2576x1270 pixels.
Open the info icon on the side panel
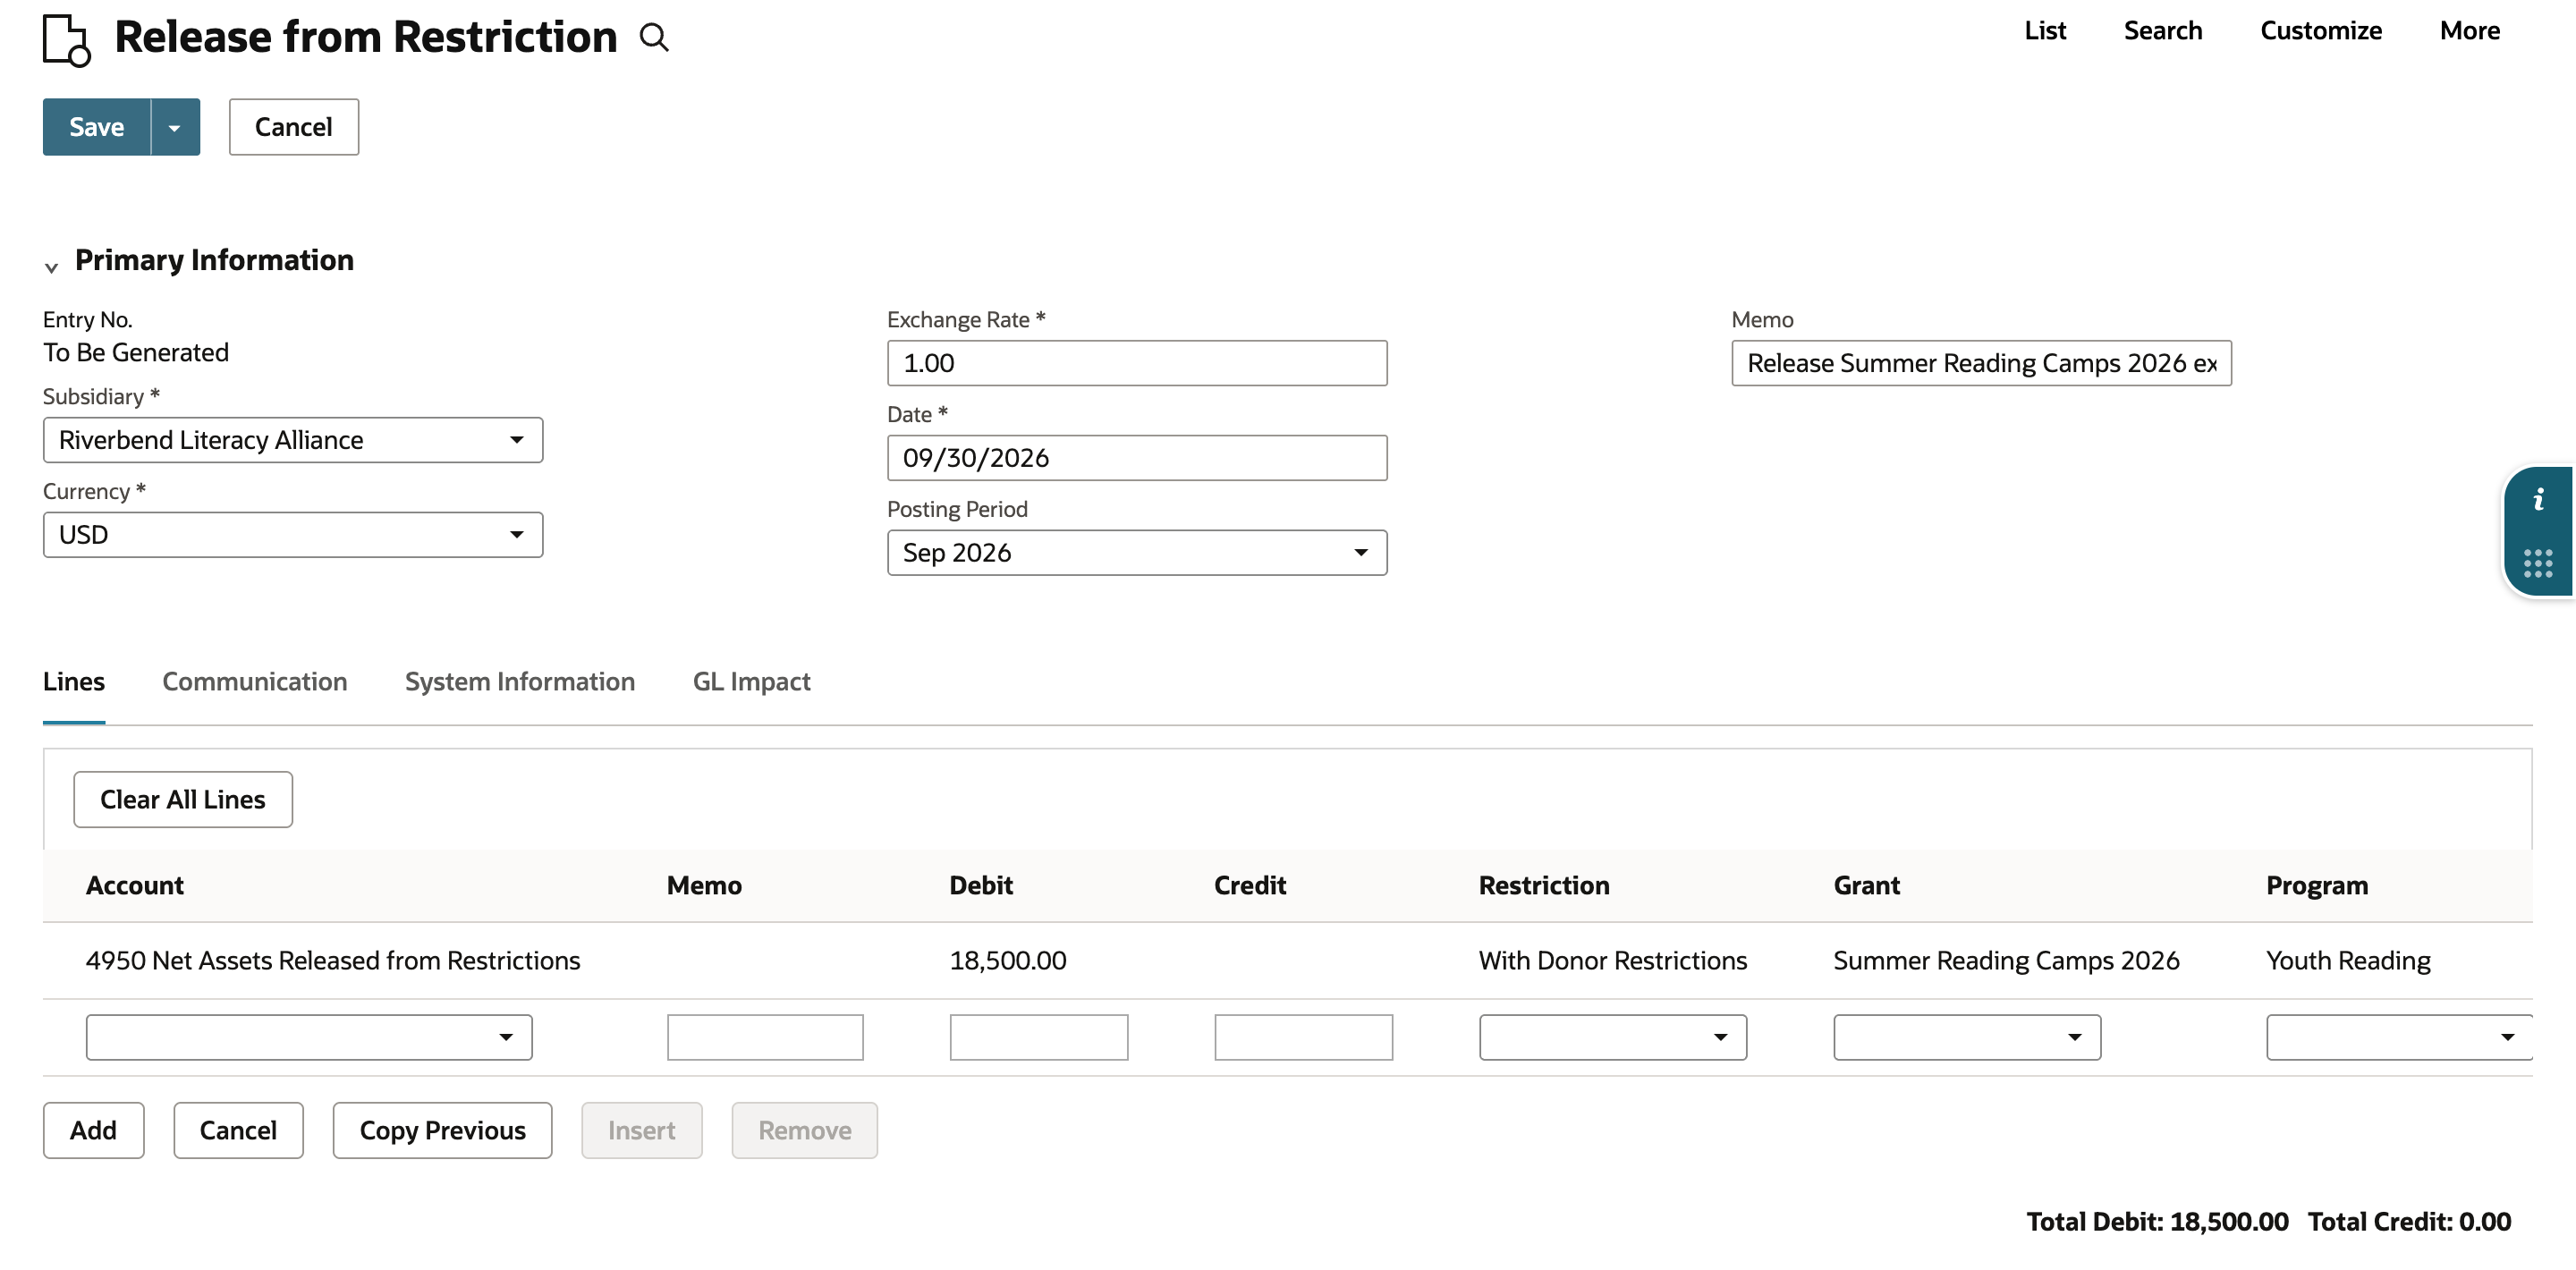click(2538, 500)
